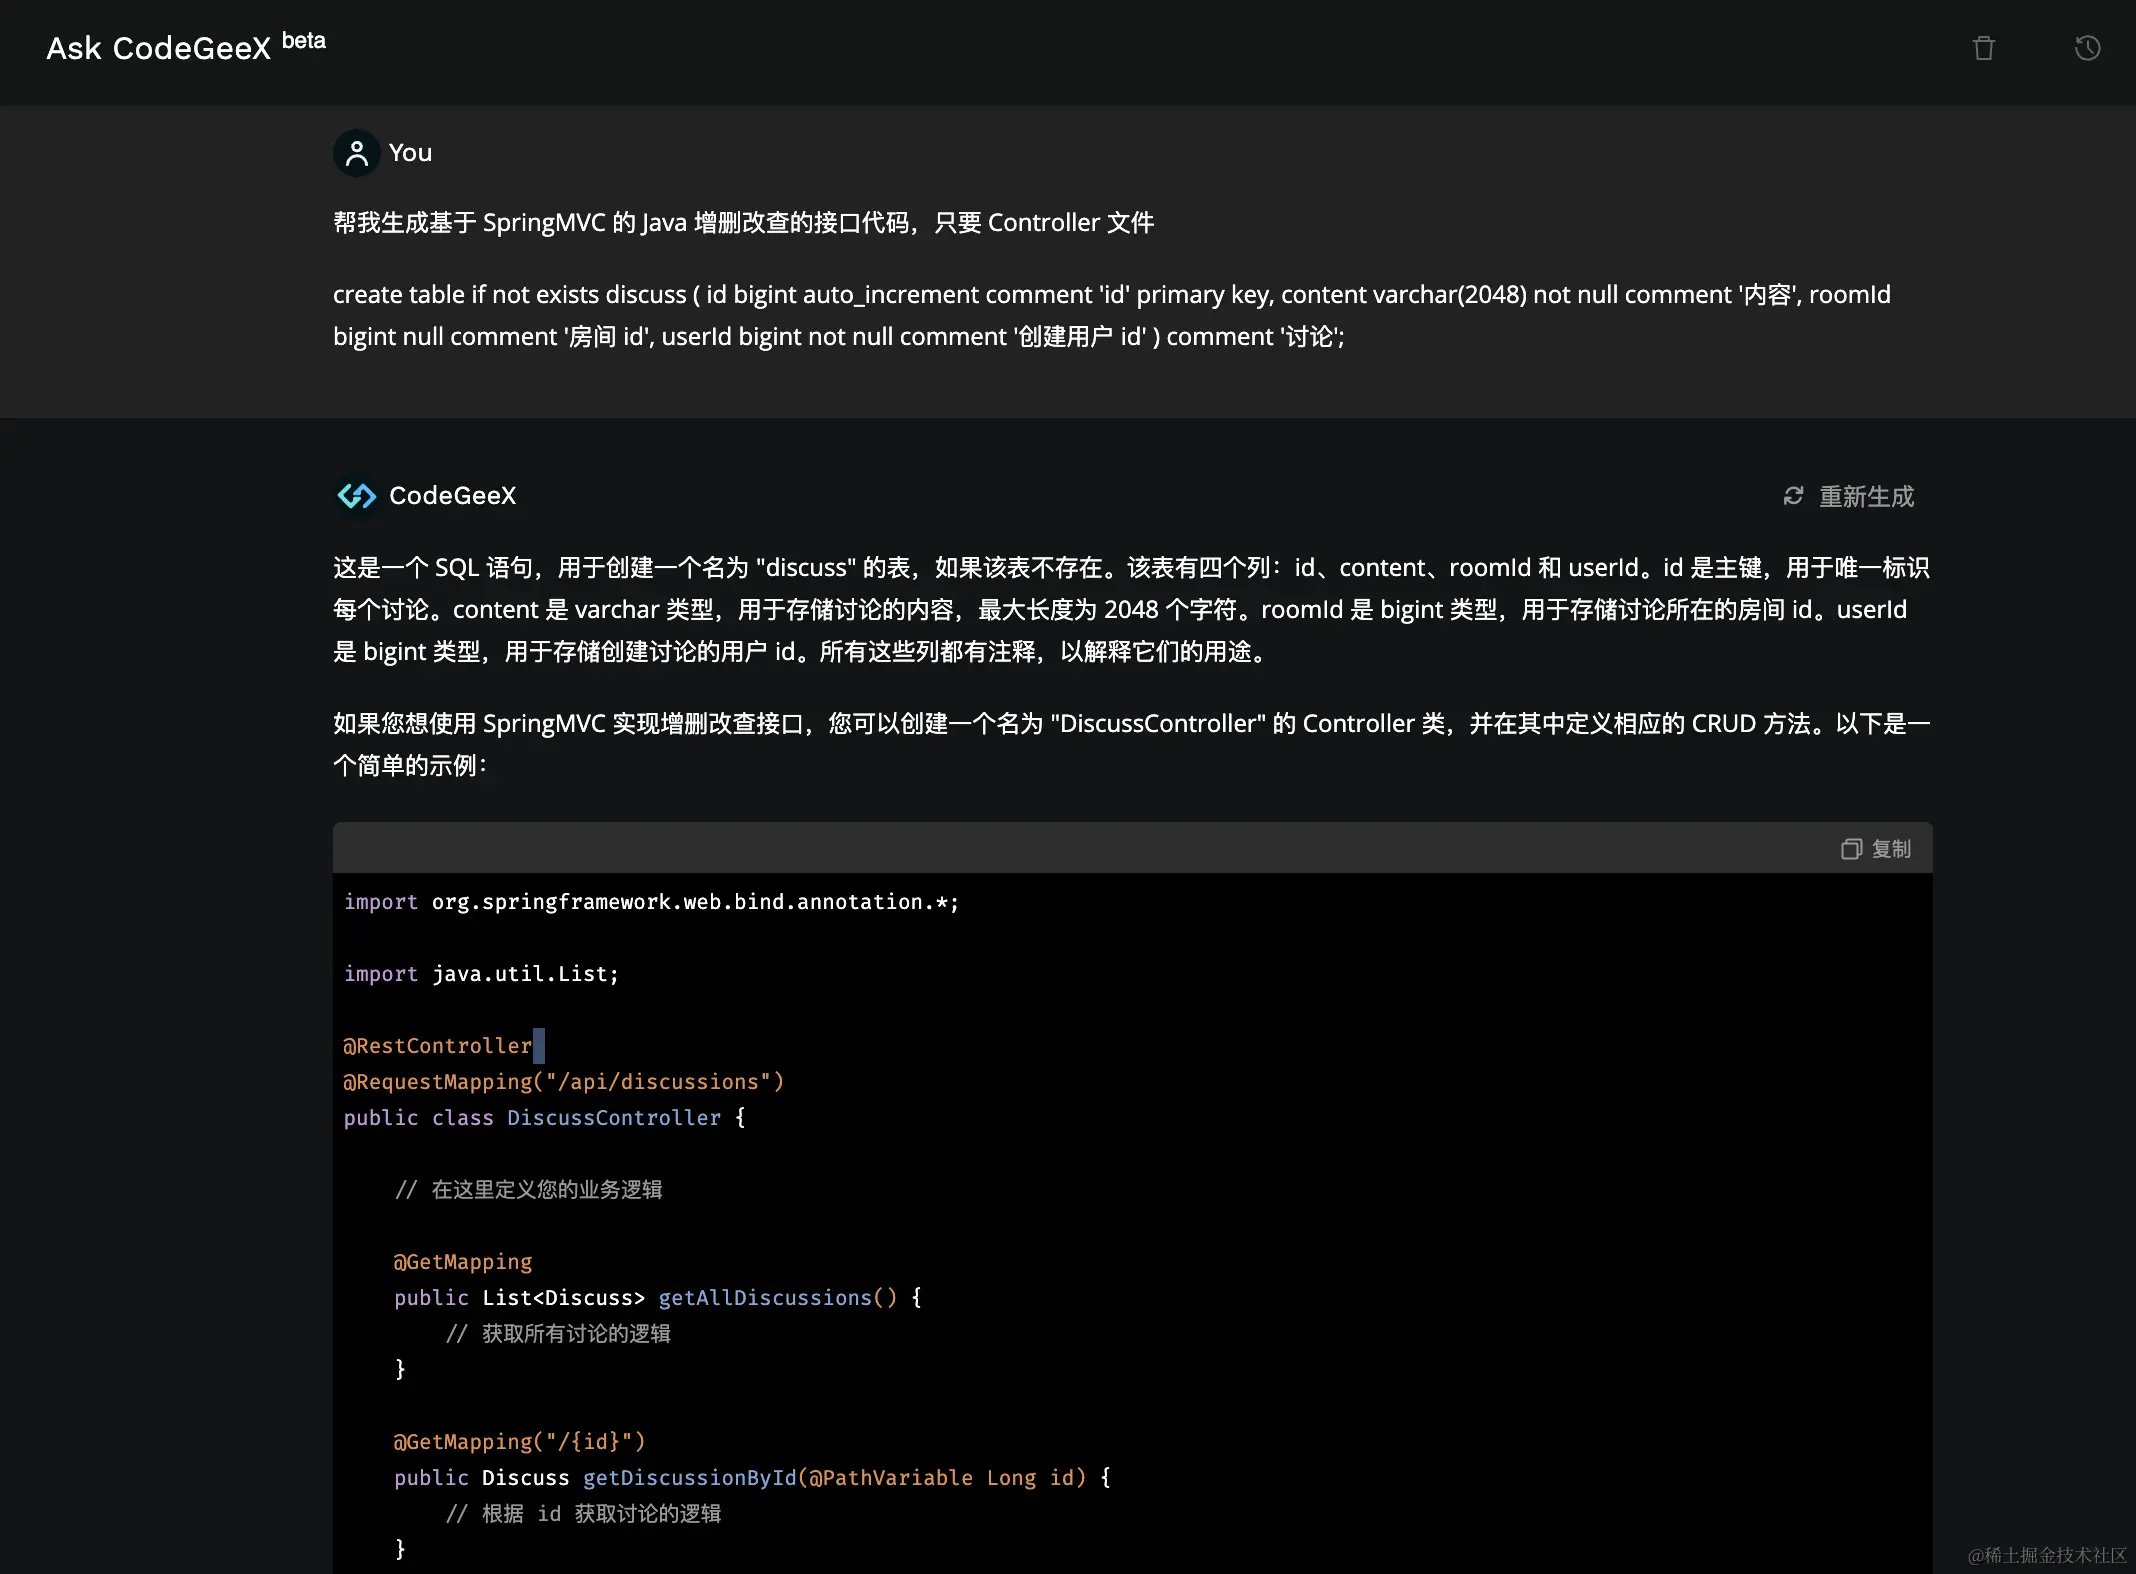Viewport: 2136px width, 1574px height.
Task: Click the @GetMapping("/{id}") annotation
Action: pos(520,1442)
